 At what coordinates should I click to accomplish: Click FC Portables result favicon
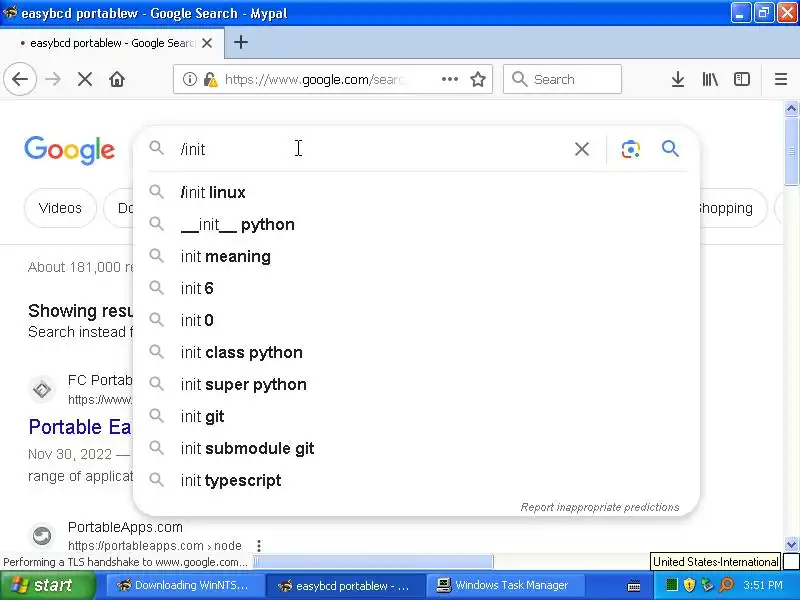click(42, 389)
